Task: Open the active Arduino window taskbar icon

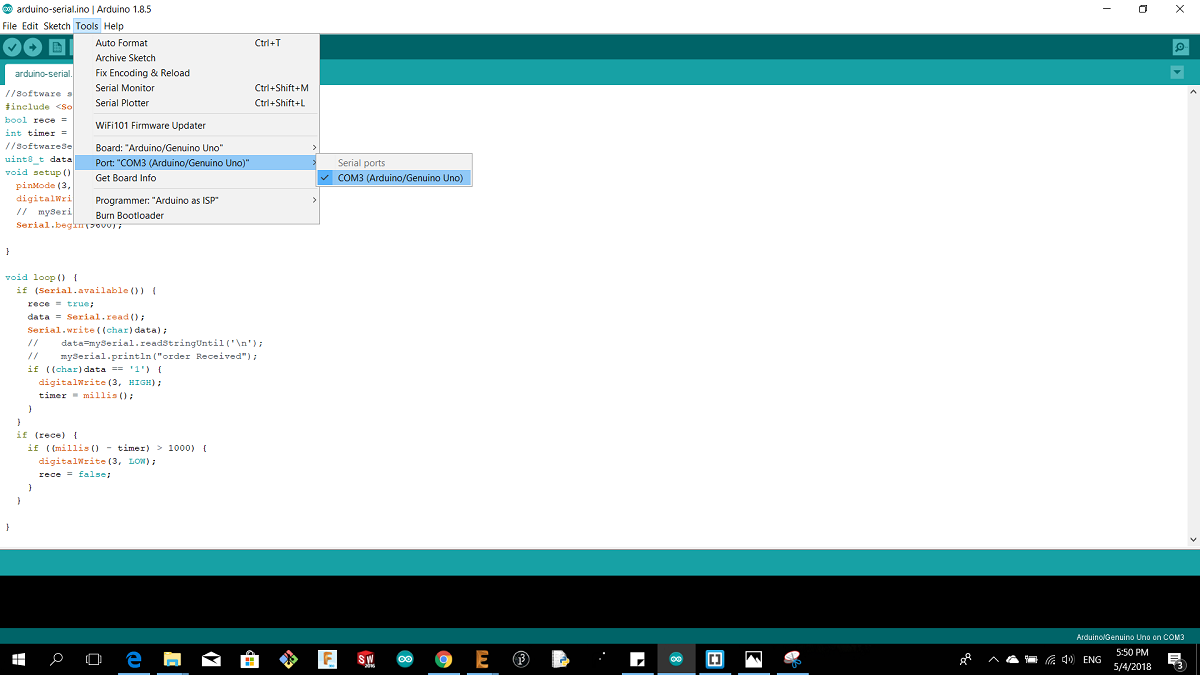Action: 676,659
